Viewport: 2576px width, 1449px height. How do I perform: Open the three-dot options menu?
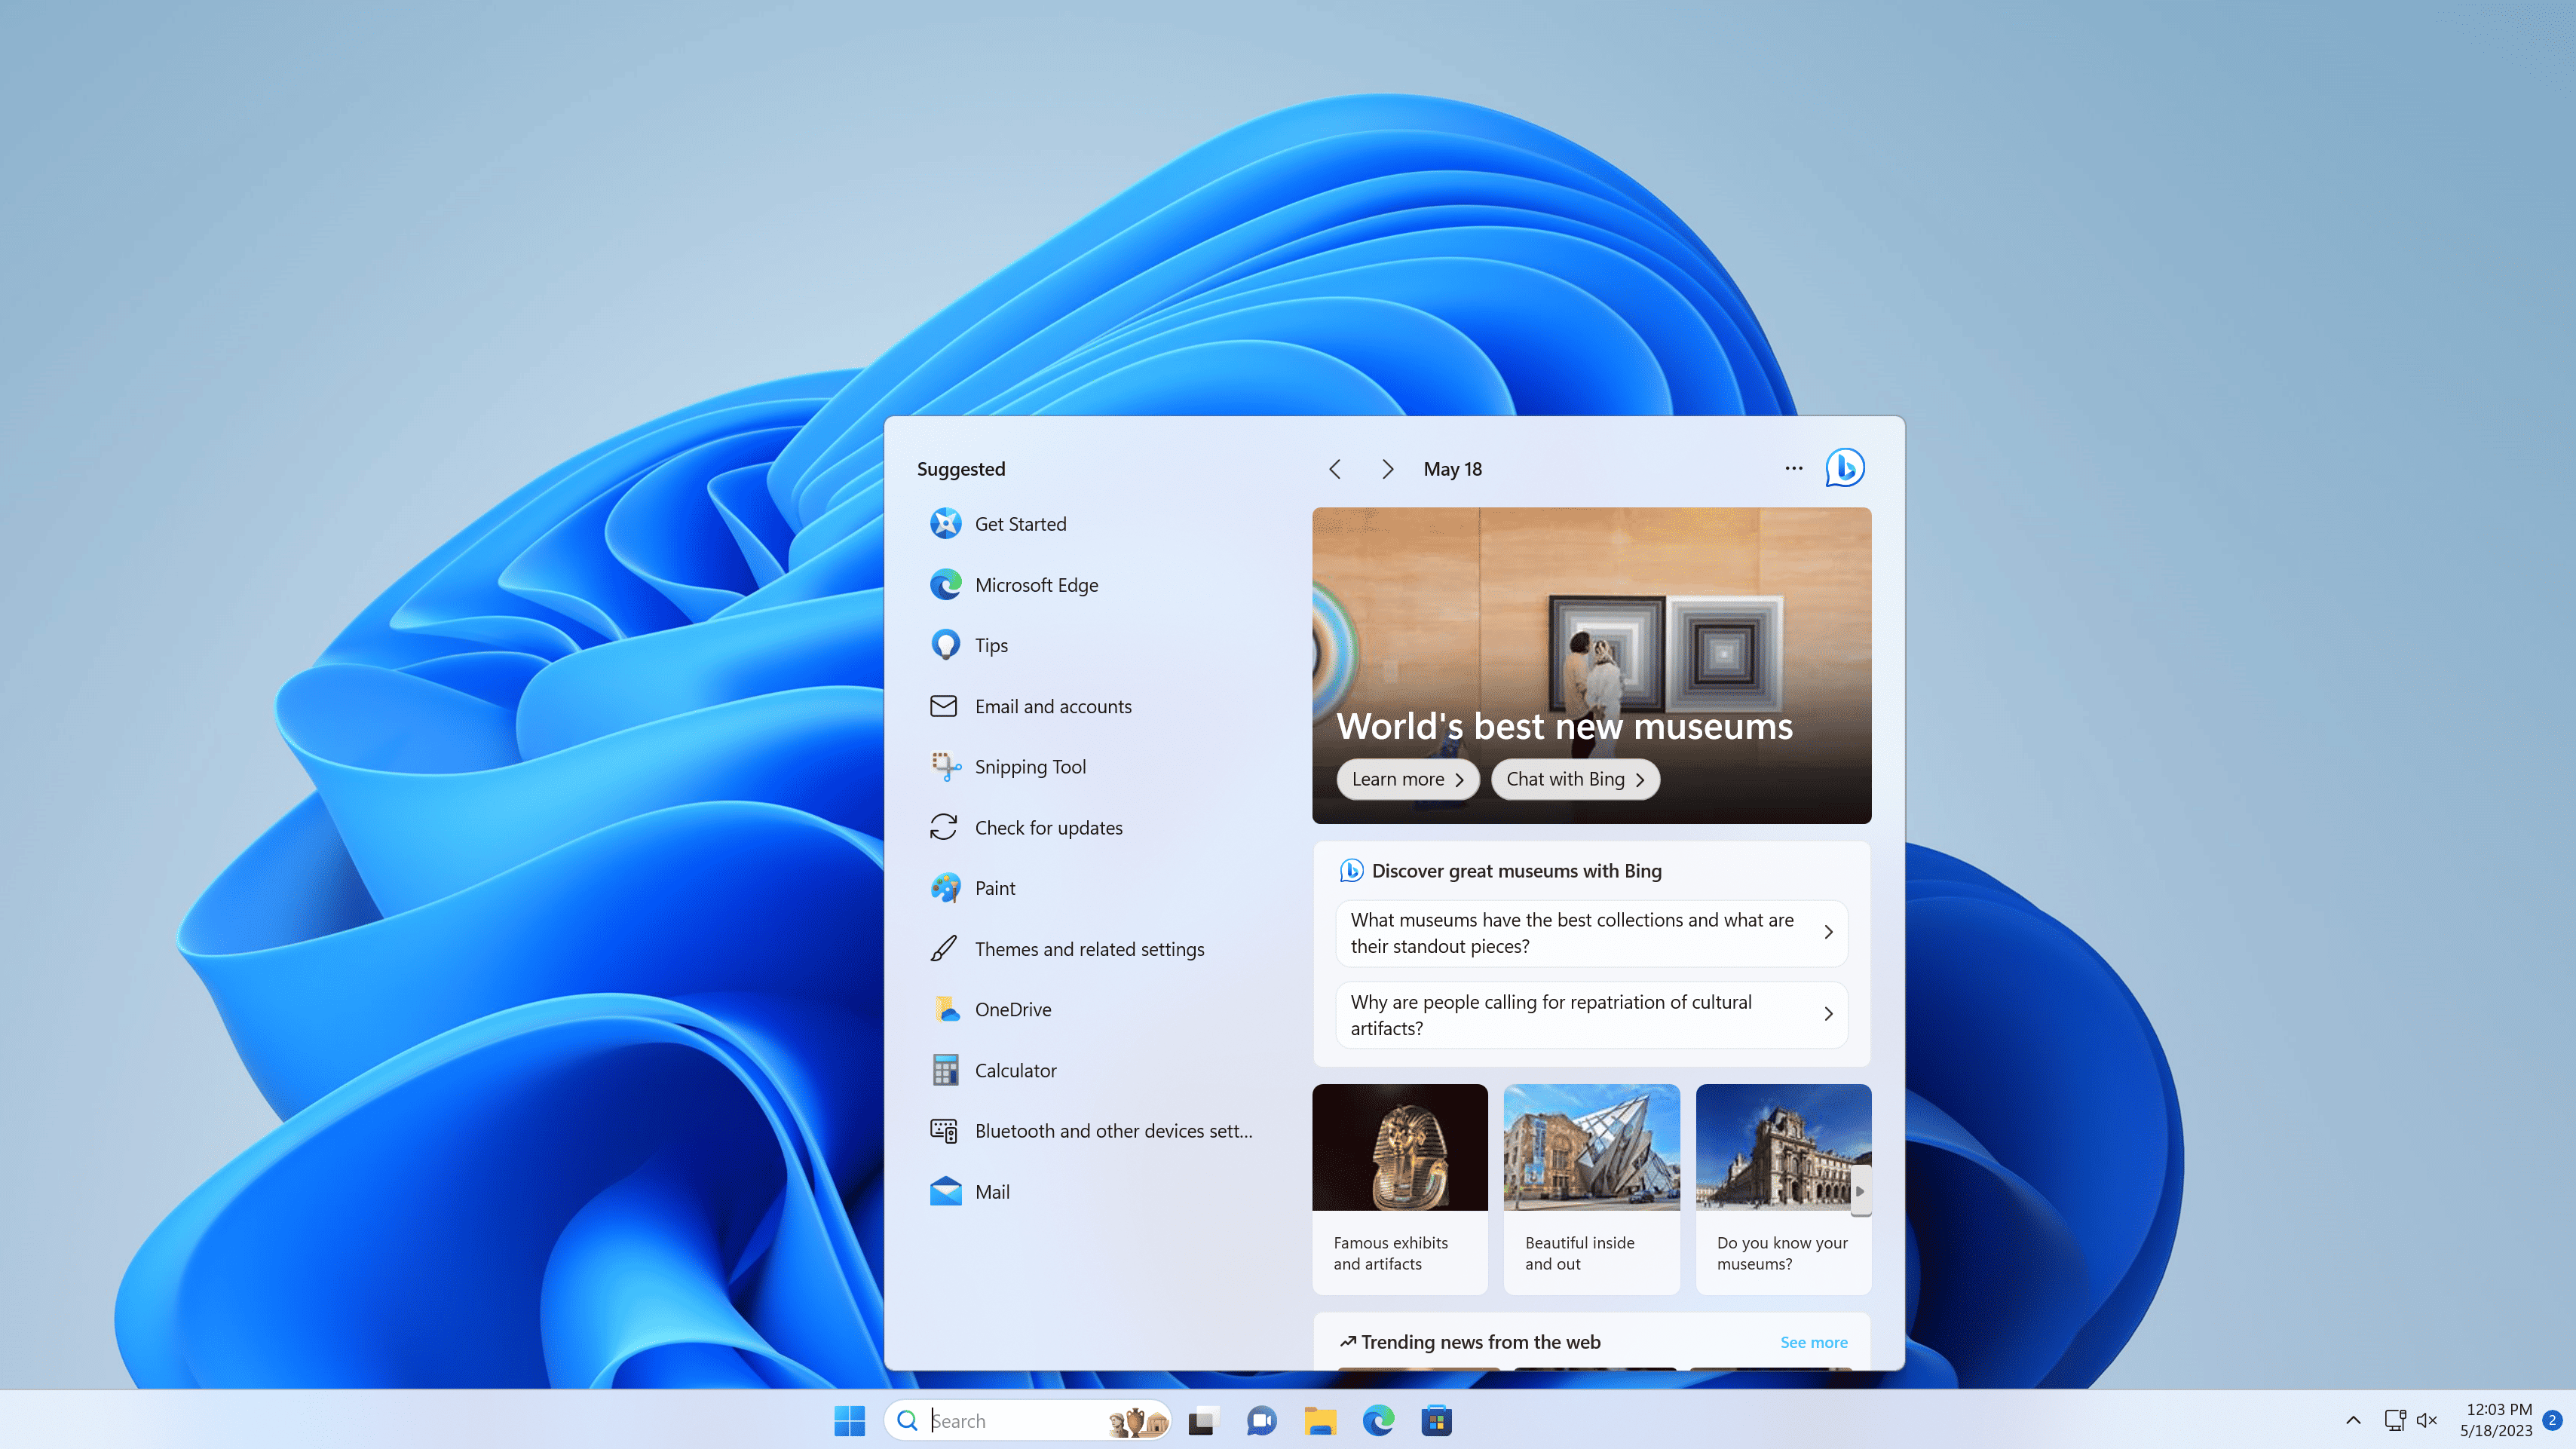(1794, 468)
